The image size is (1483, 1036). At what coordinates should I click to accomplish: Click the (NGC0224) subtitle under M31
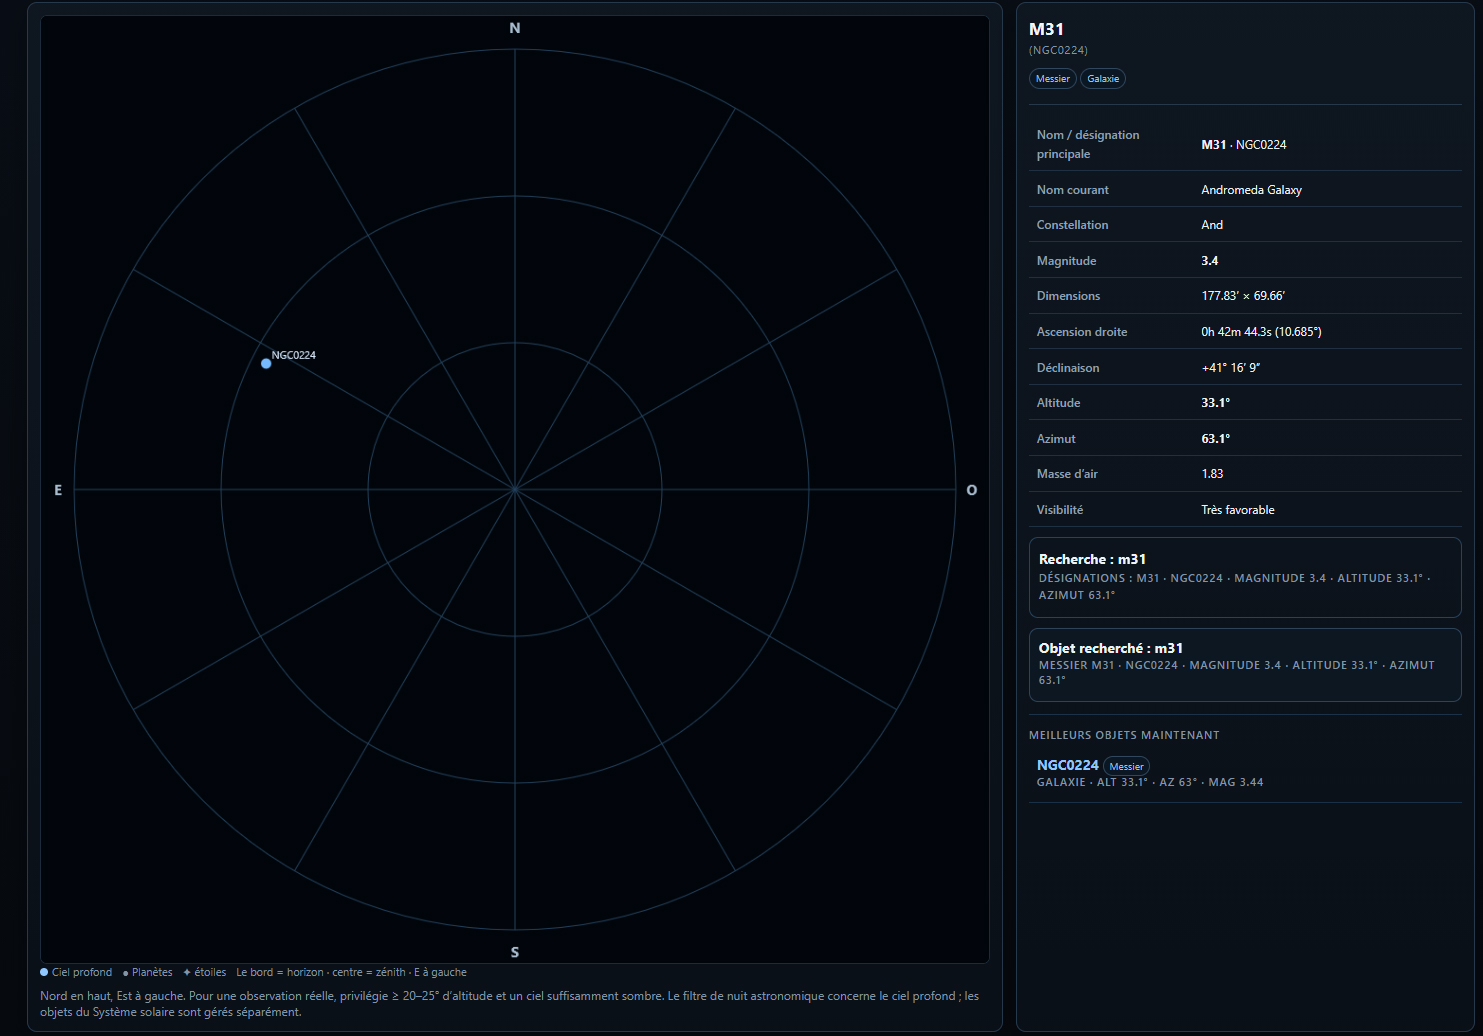coord(1058,50)
